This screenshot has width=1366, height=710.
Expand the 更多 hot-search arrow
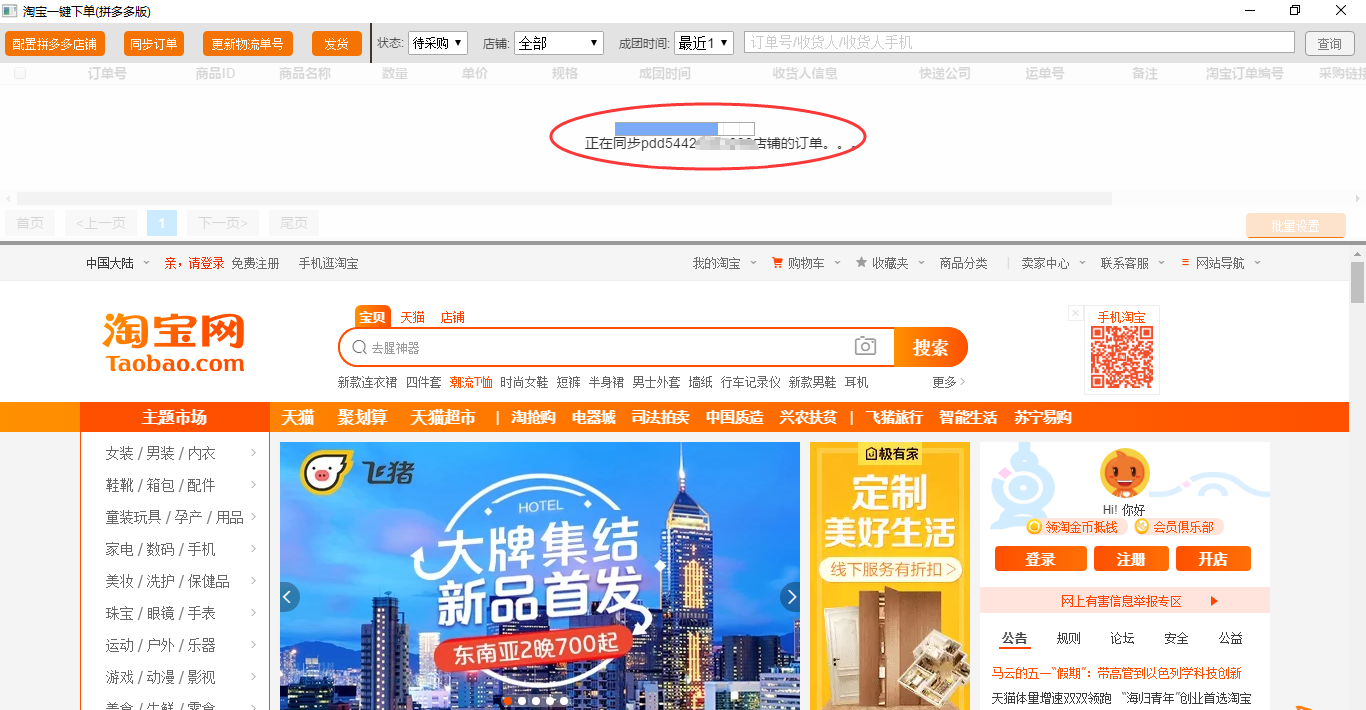point(963,382)
